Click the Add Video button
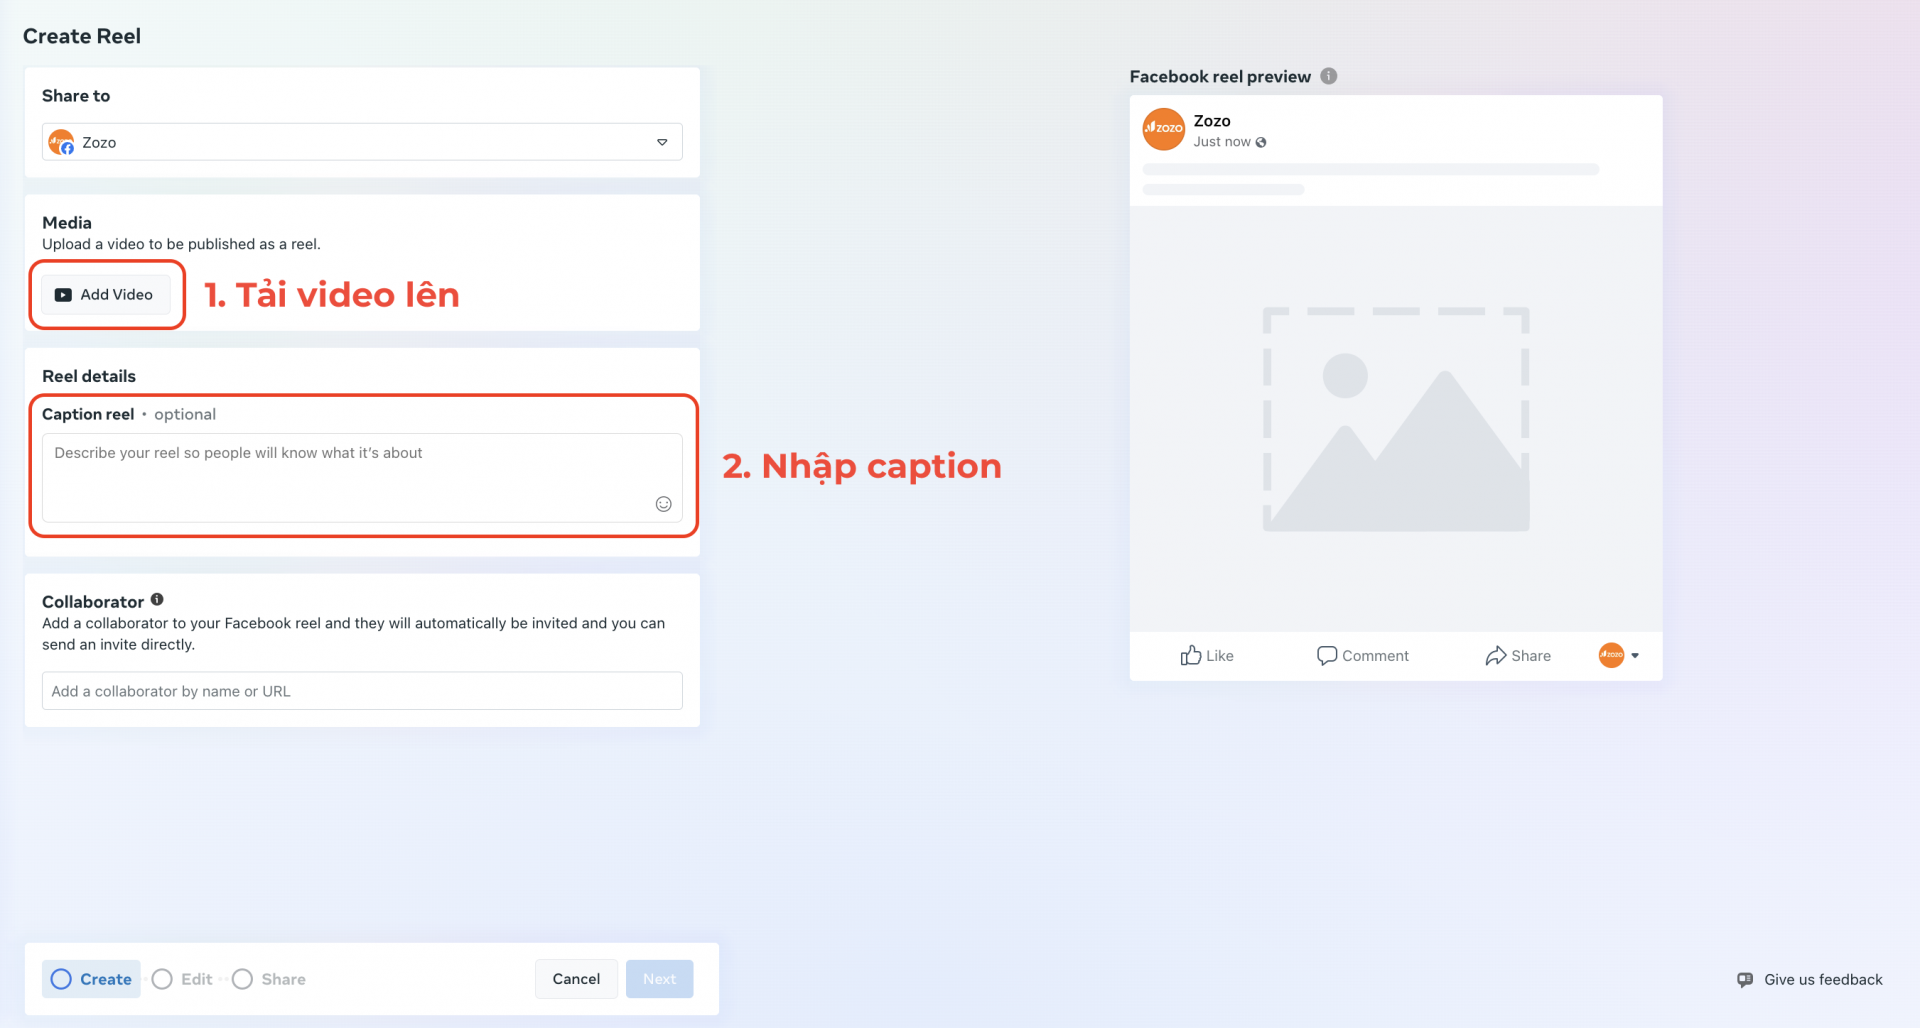This screenshot has width=1920, height=1028. tap(105, 295)
